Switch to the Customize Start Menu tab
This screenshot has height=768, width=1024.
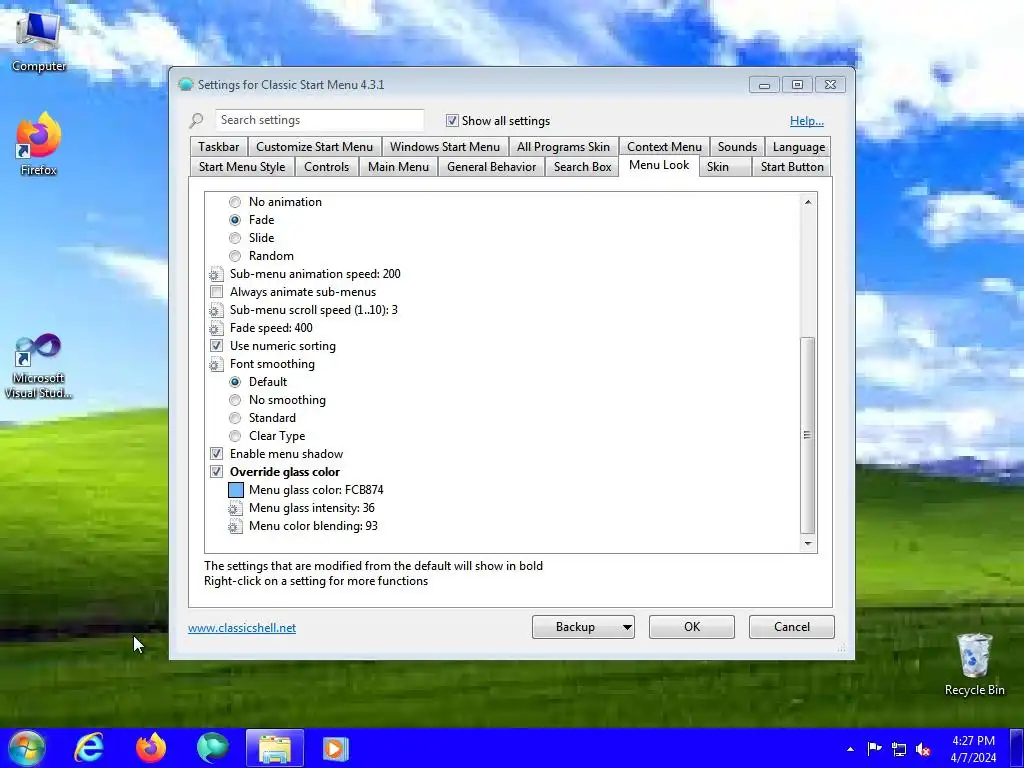pos(314,147)
